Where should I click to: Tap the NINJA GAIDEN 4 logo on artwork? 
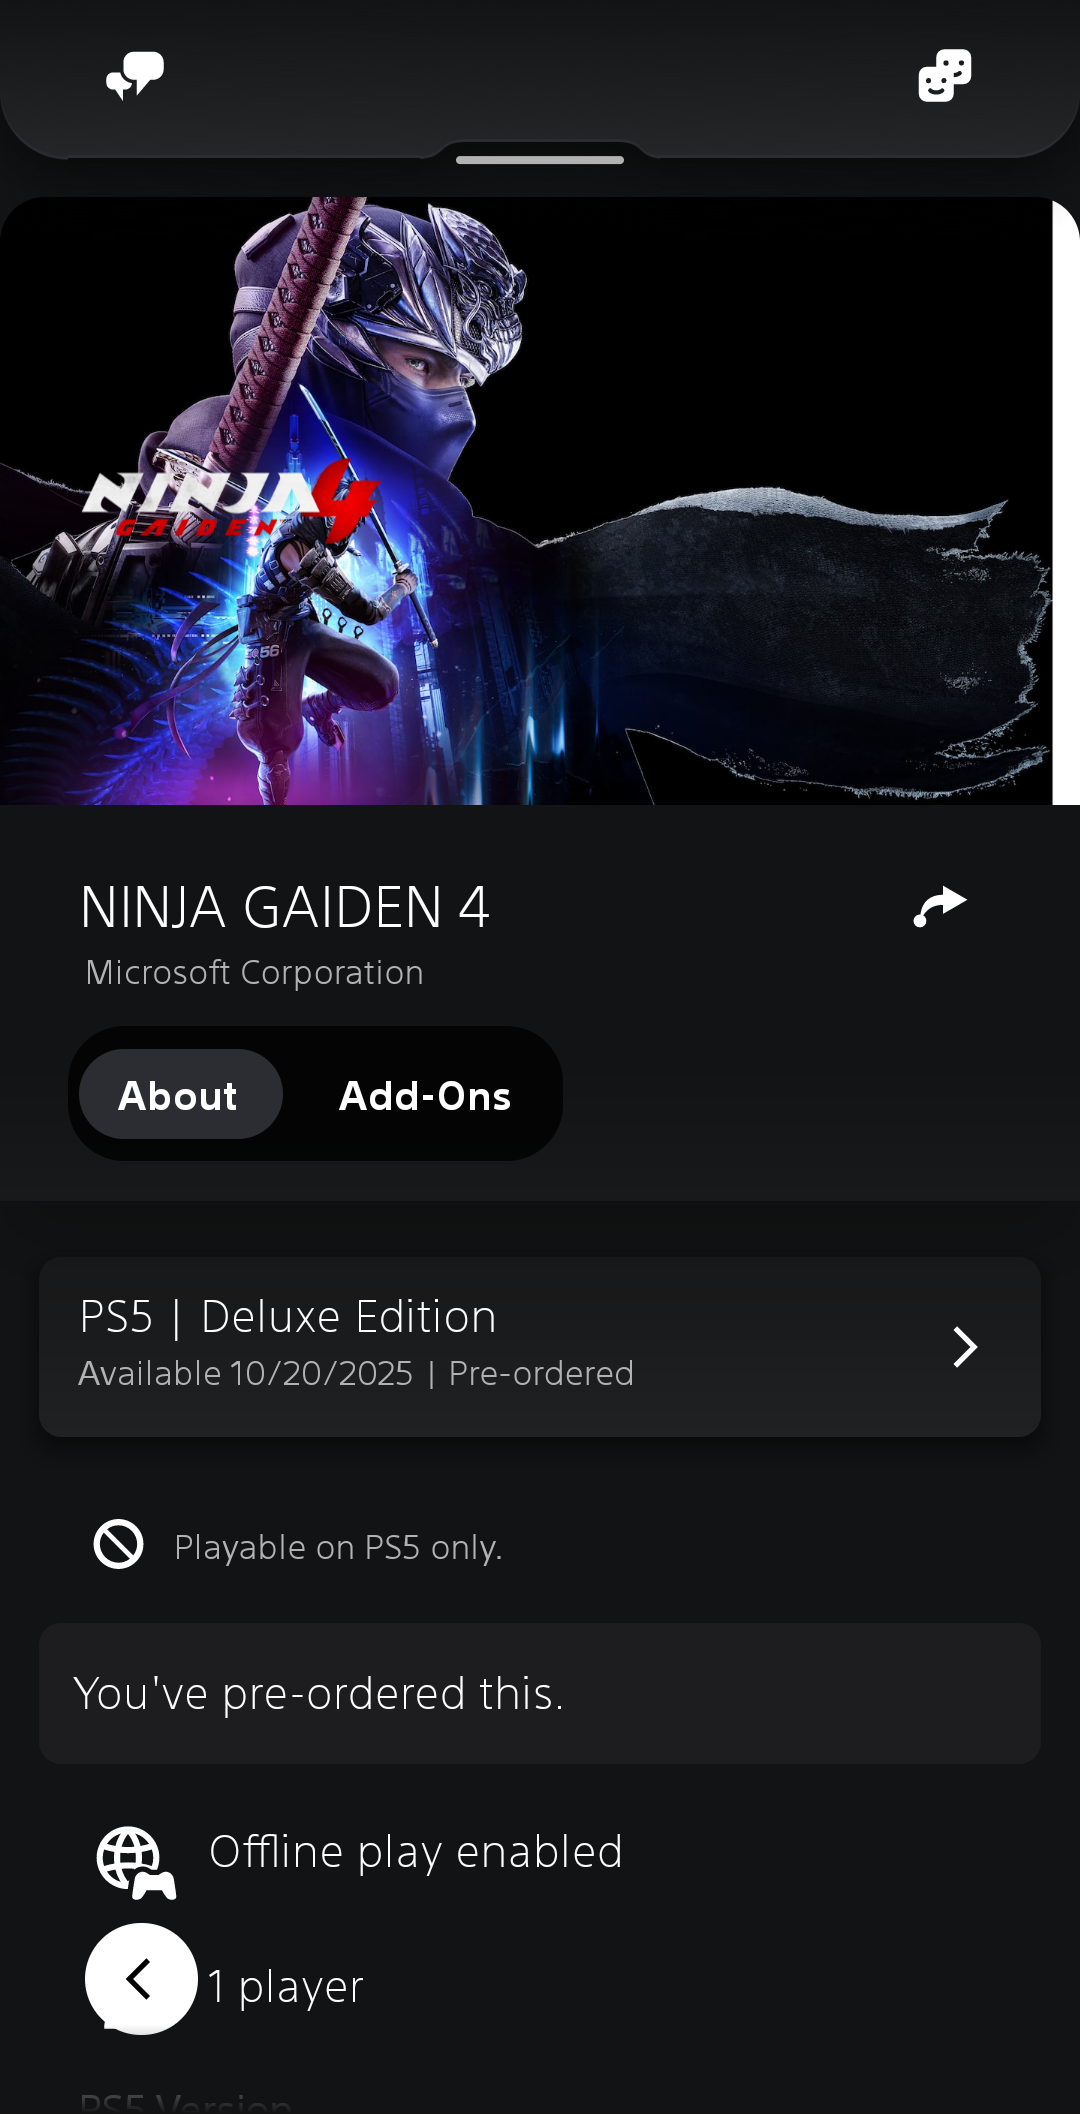click(x=231, y=499)
